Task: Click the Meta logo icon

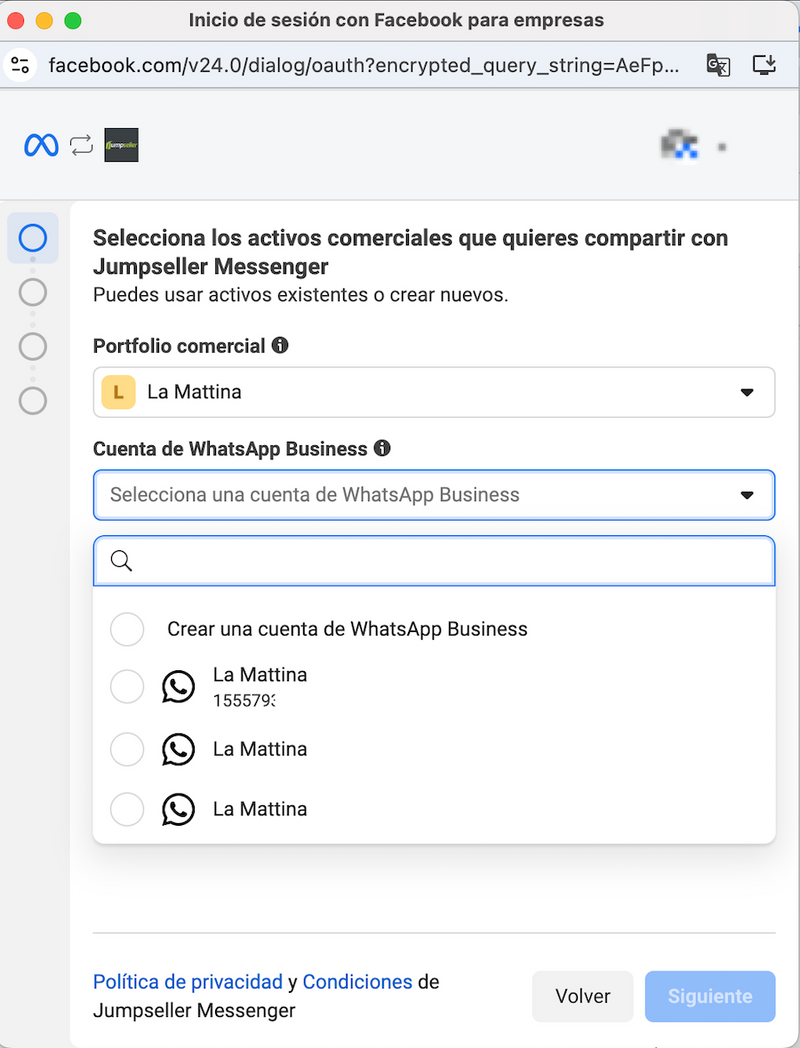Action: click(41, 146)
